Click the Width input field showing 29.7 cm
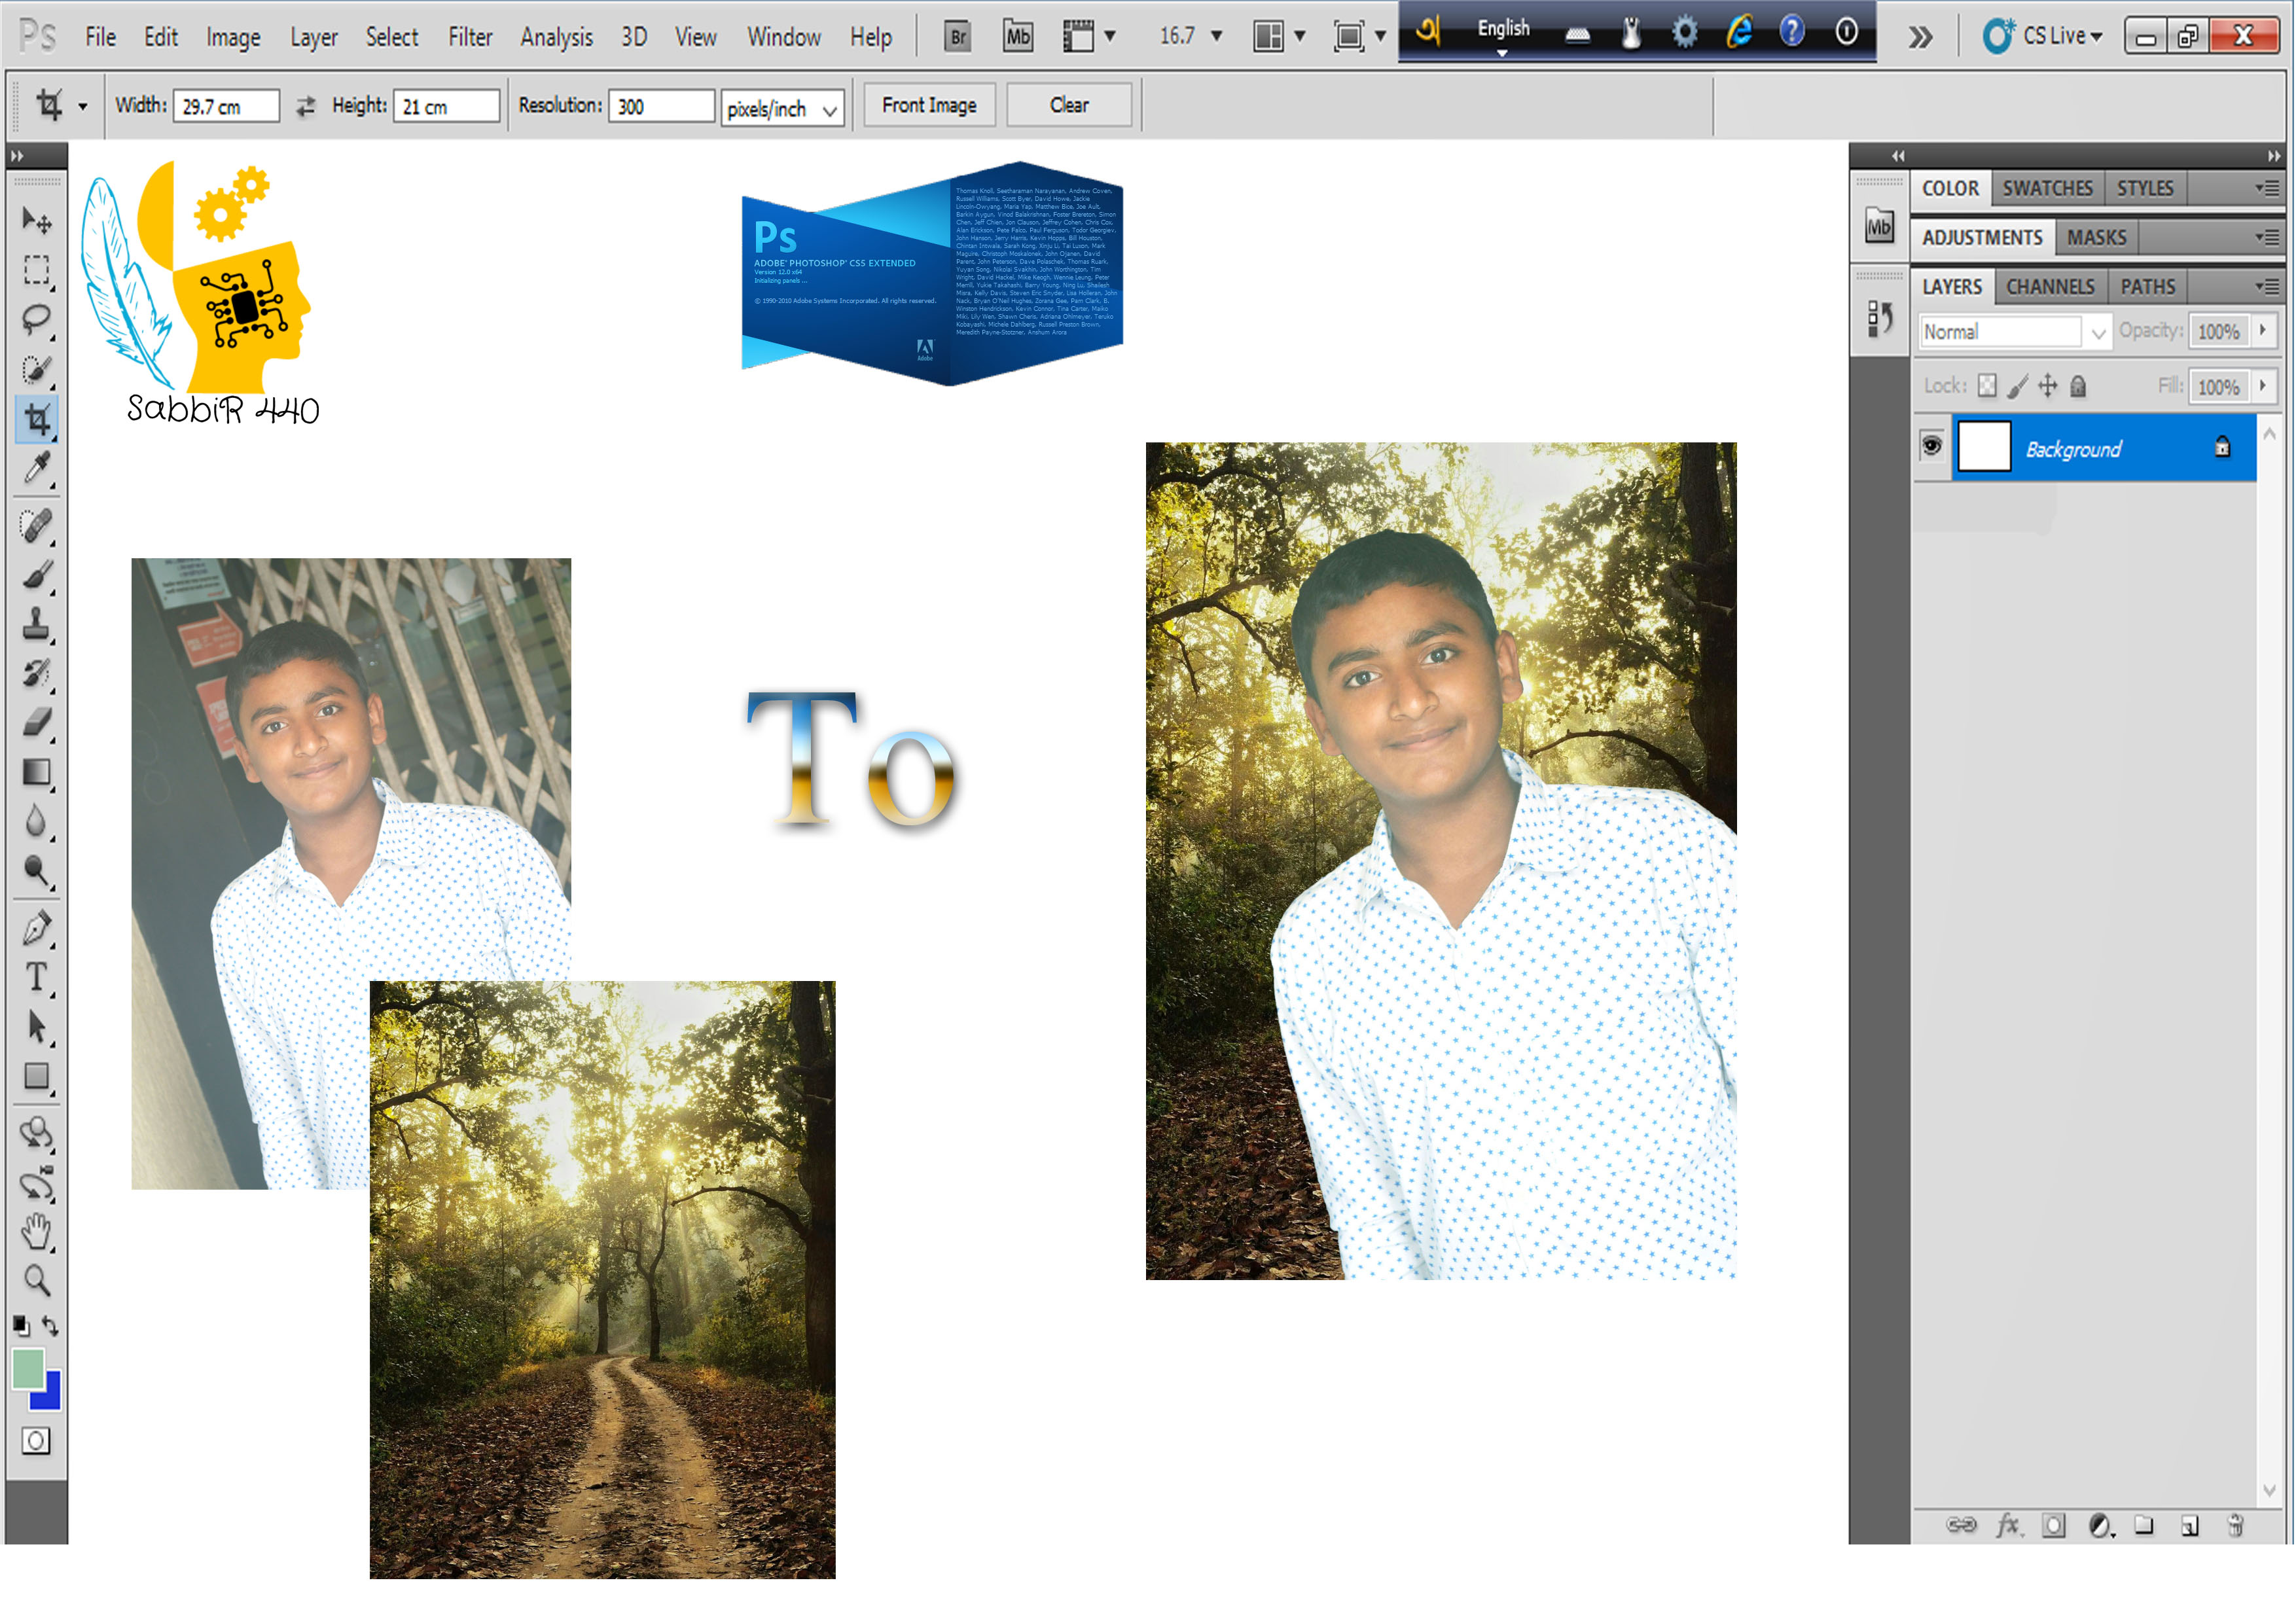 (226, 106)
